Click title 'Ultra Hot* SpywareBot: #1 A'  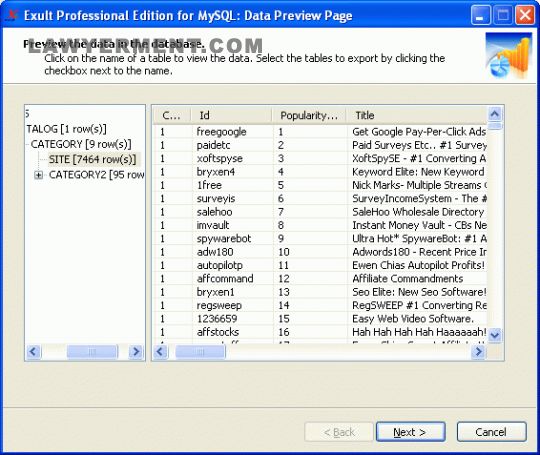coord(419,239)
